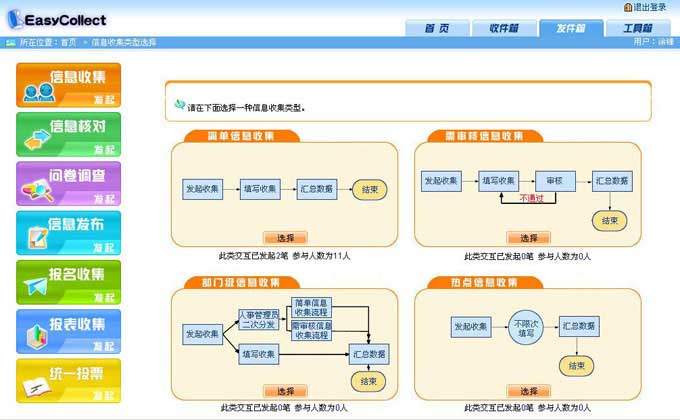Click the 热点信息收集 panel header
Image resolution: width=680 pixels, height=420 pixels.
[x=484, y=283]
